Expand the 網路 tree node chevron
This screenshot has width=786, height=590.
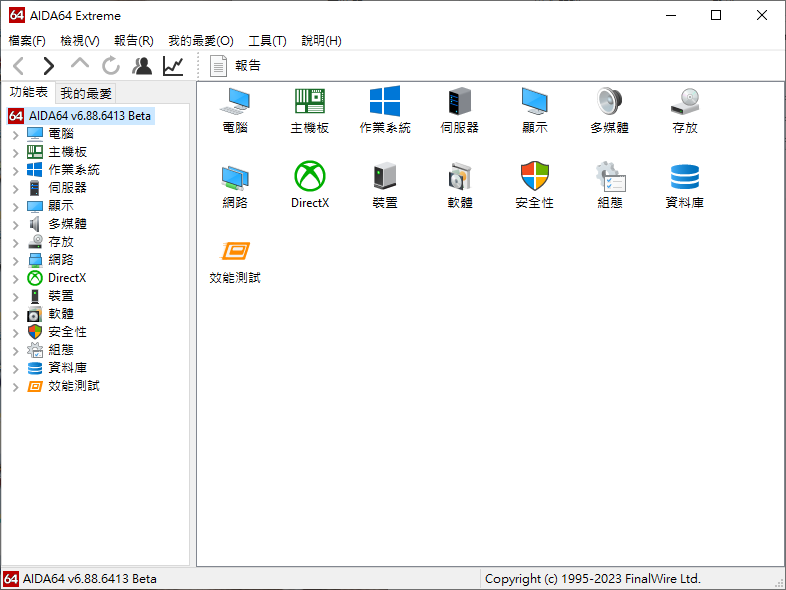pyautogui.click(x=16, y=261)
